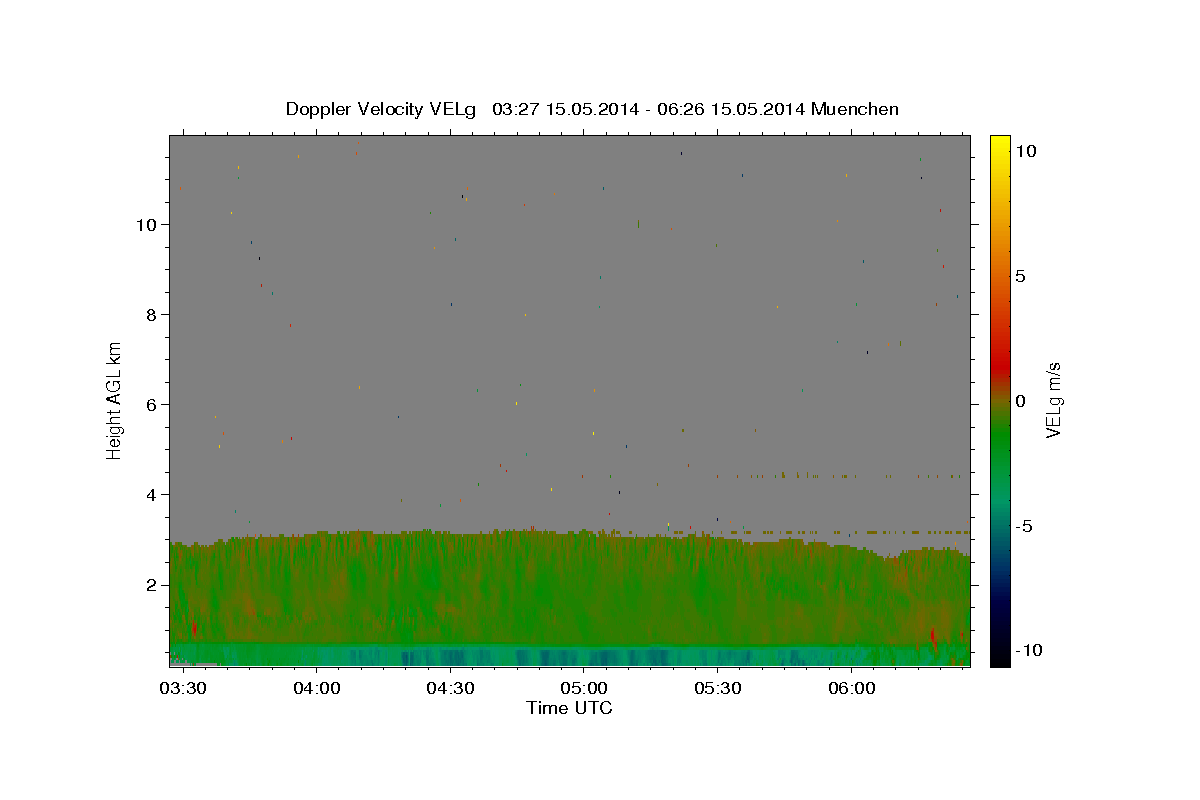Click the Time UTC axis title

pyautogui.click(x=569, y=708)
